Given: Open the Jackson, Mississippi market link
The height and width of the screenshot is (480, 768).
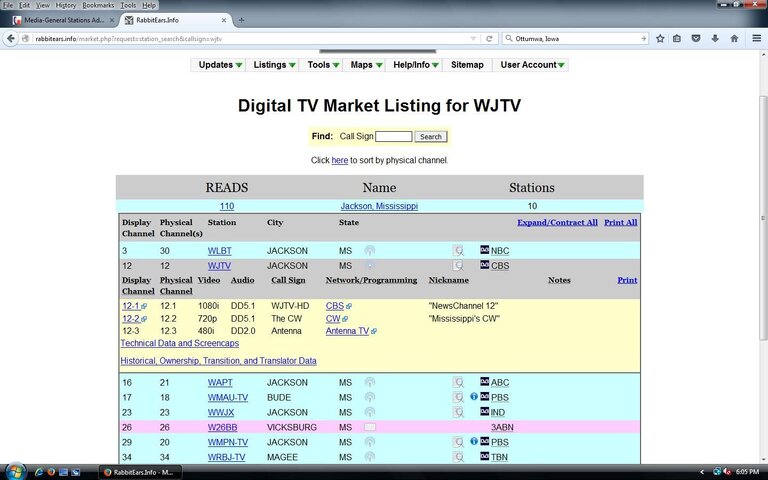Looking at the screenshot, I should 379,206.
